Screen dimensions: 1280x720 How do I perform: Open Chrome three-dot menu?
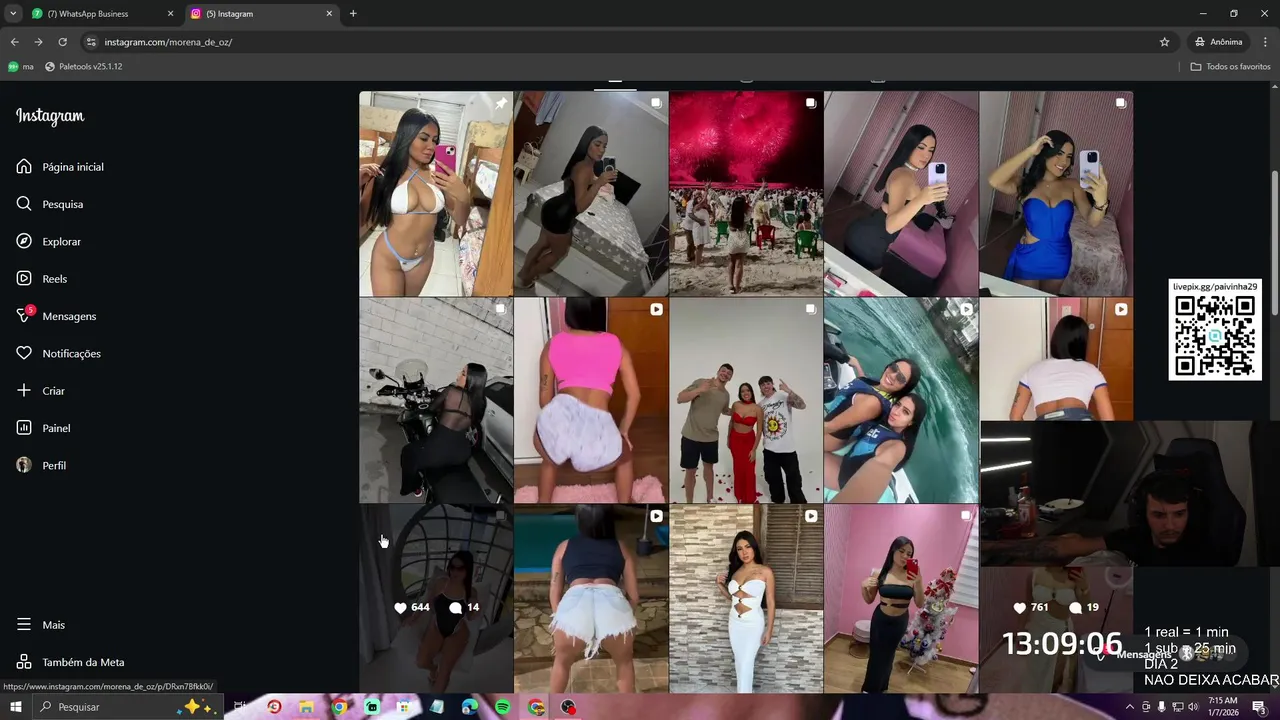[1266, 42]
